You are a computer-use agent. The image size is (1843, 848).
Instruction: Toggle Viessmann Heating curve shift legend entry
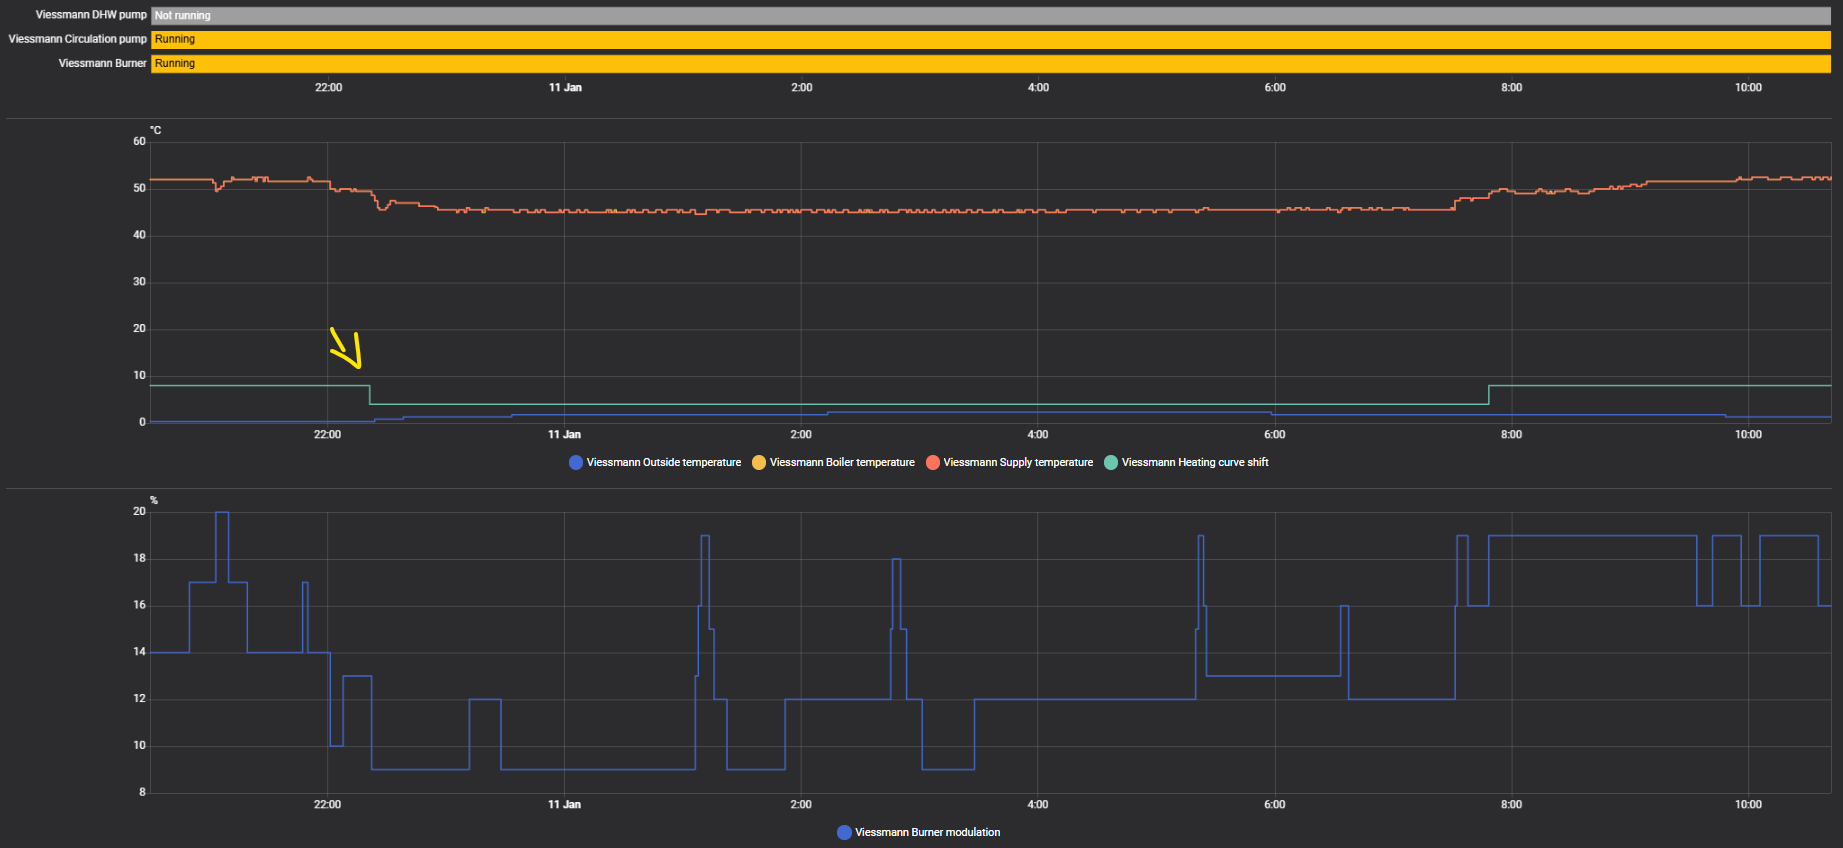point(1186,462)
